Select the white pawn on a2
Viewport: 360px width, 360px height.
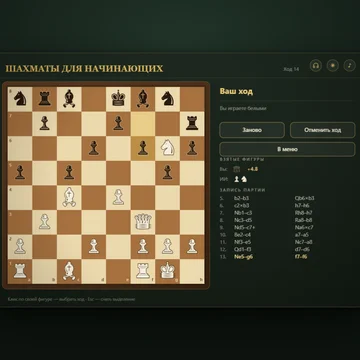coord(20,247)
